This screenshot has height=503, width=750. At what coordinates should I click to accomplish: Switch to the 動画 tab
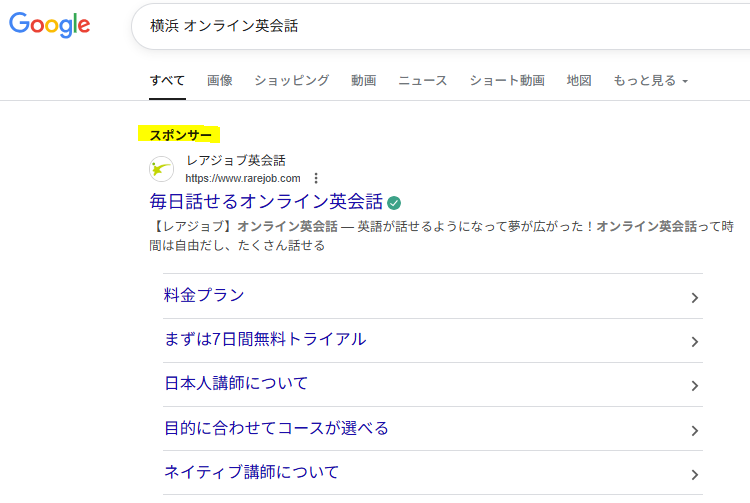pyautogui.click(x=364, y=81)
